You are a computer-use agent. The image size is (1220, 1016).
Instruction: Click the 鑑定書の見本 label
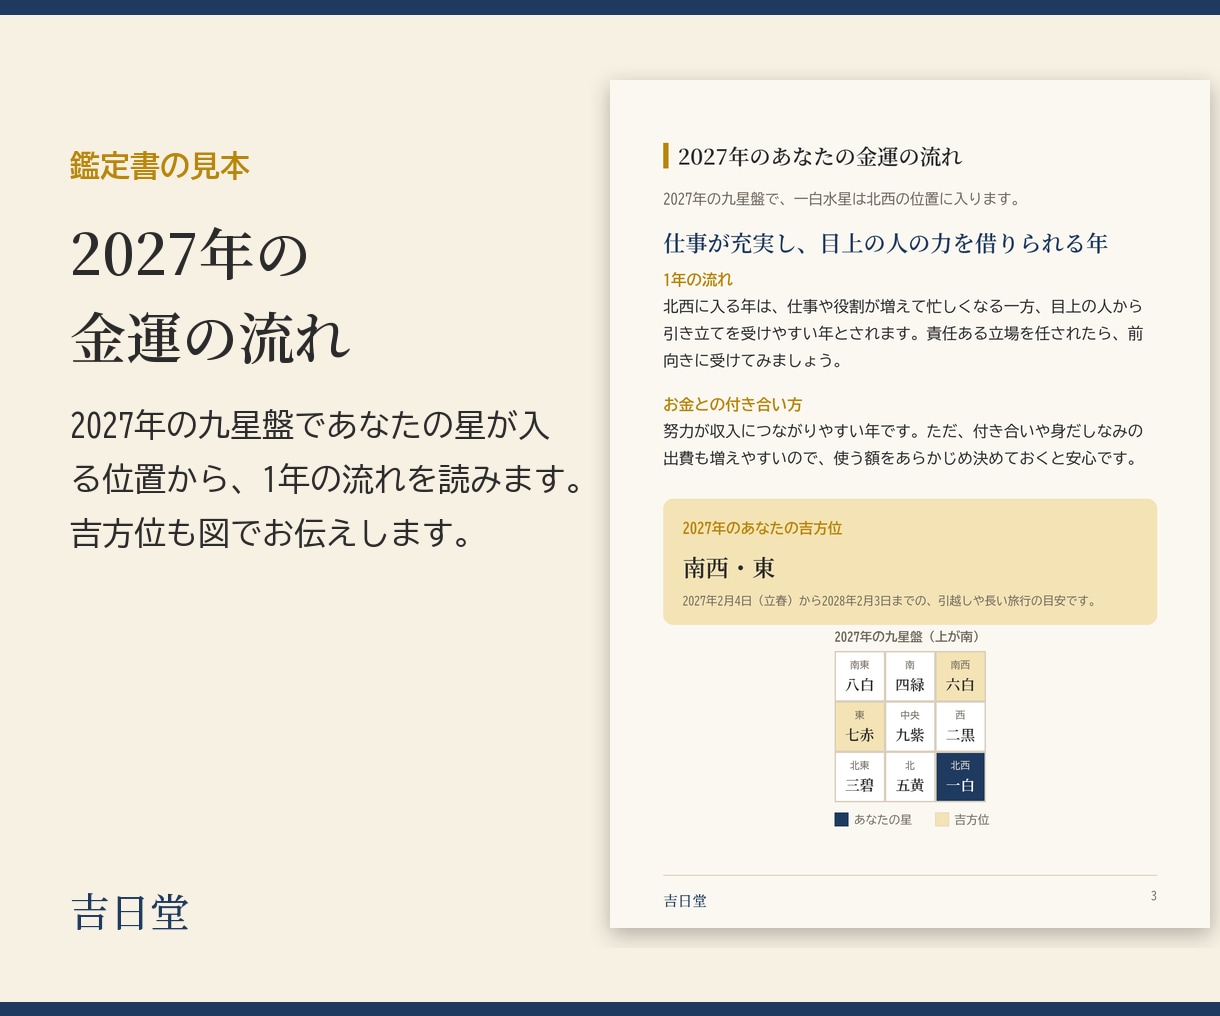coord(160,166)
